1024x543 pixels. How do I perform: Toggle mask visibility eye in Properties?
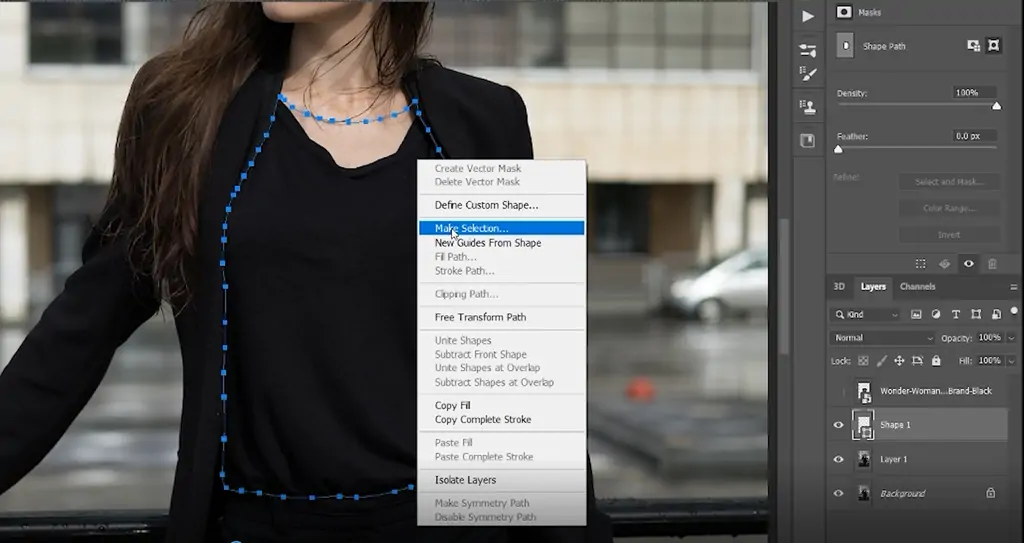pyautogui.click(x=968, y=264)
